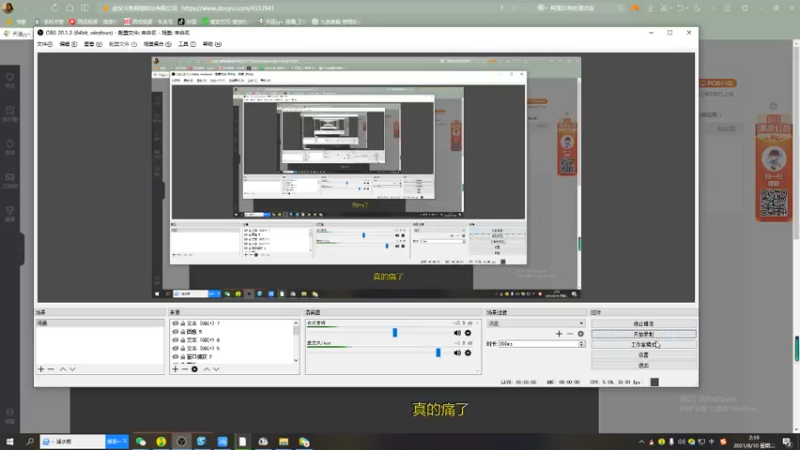This screenshot has width=800, height=450.
Task: Remove selected source with minus icon
Action: pos(185,369)
